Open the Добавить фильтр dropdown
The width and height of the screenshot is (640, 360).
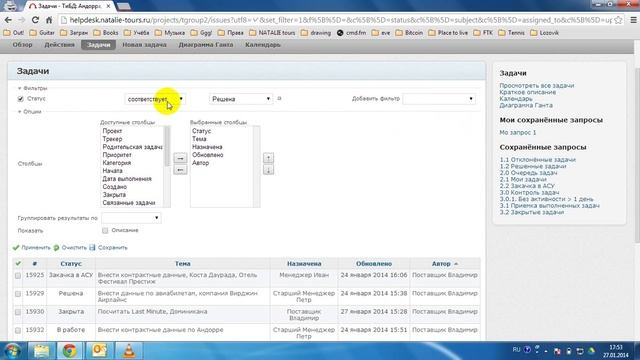(x=439, y=99)
